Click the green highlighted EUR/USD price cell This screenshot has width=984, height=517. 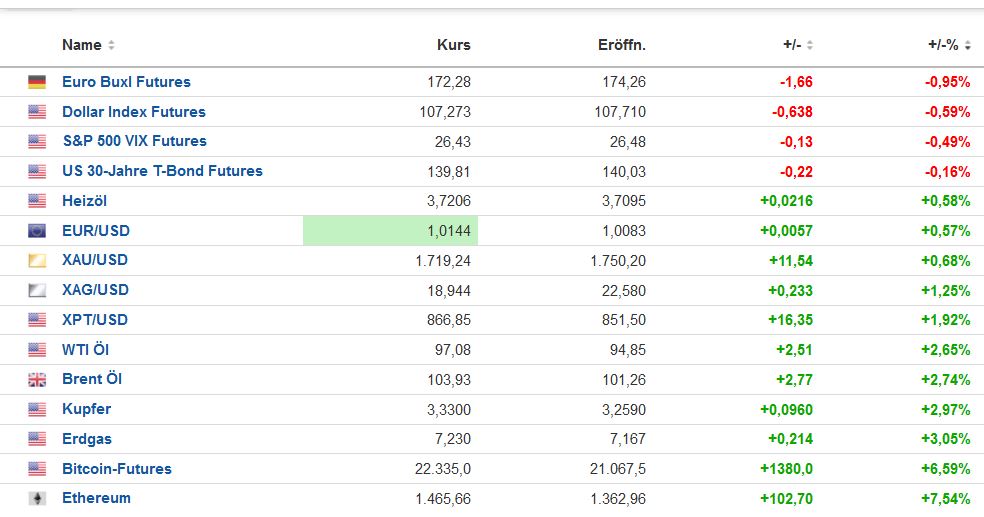click(391, 231)
